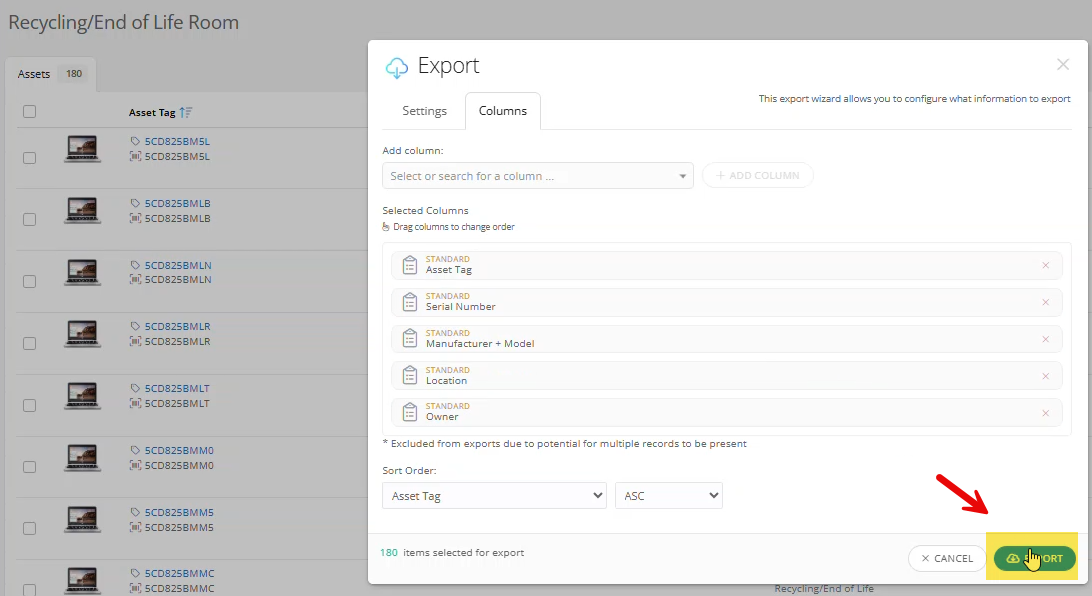The width and height of the screenshot is (1092, 596).
Task: Select the checkbox beside 5CD825BMM0
Action: (29, 465)
